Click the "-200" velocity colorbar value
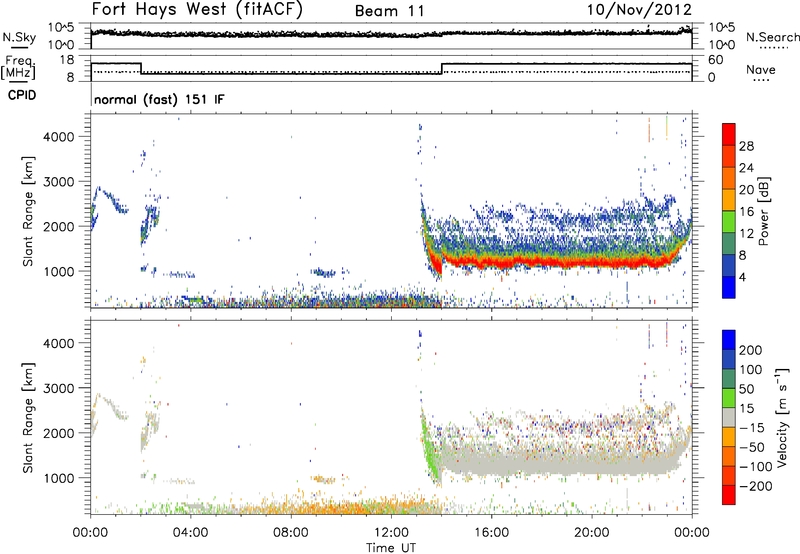Image resolution: width=800 pixels, height=554 pixels. click(756, 486)
